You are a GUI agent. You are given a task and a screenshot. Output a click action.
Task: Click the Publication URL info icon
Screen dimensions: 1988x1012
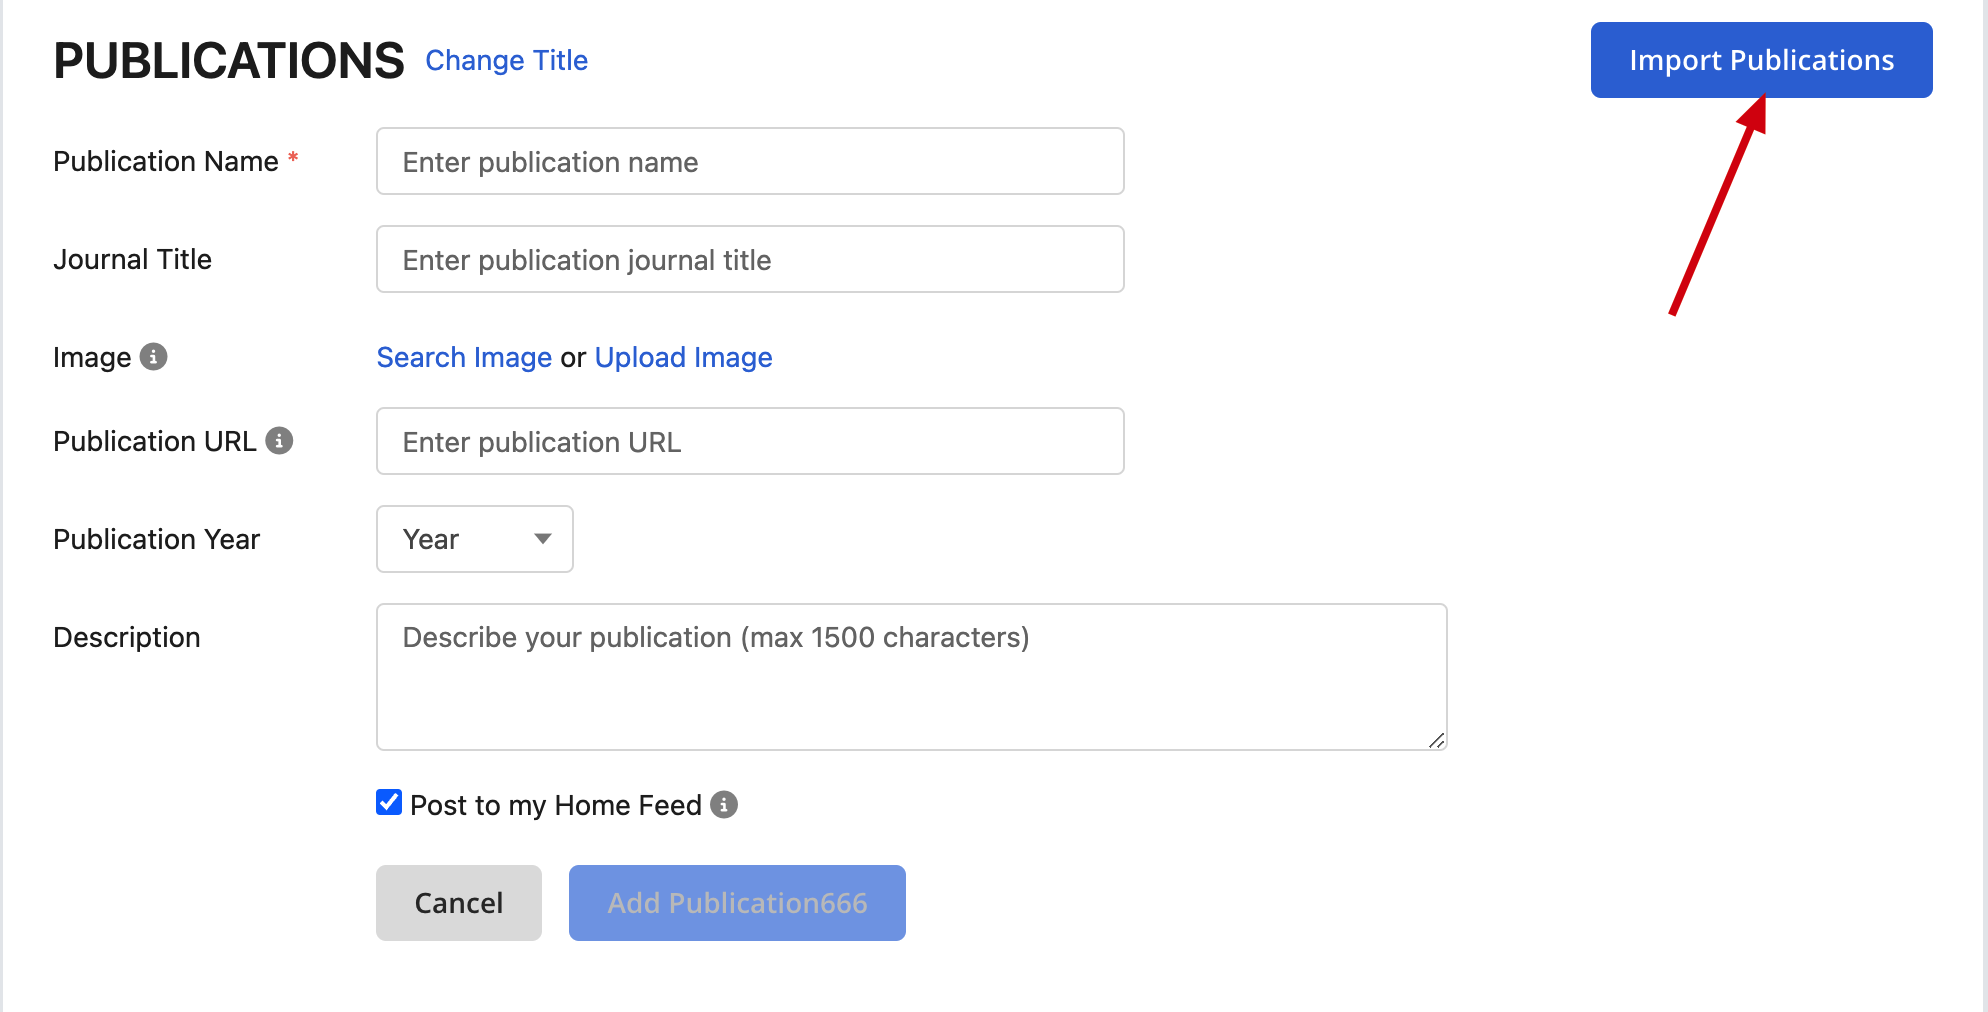279,441
